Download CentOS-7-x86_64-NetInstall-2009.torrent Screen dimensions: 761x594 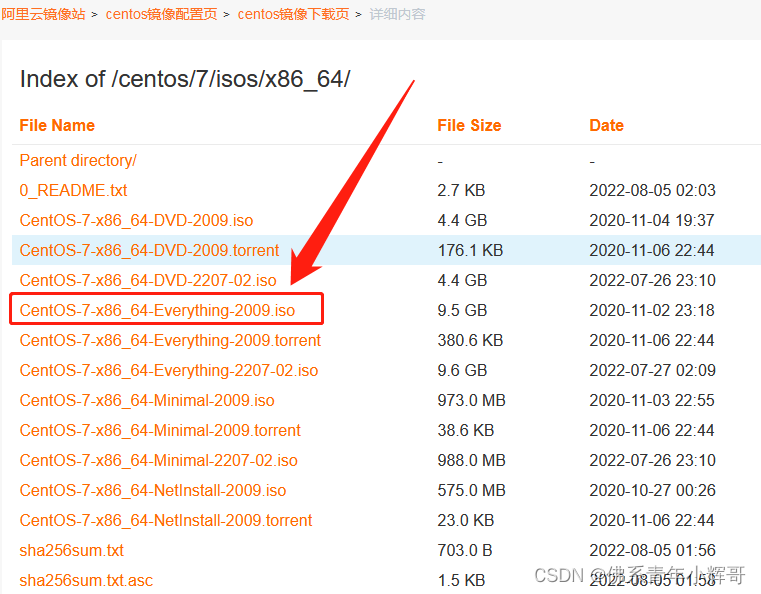[x=166, y=521]
